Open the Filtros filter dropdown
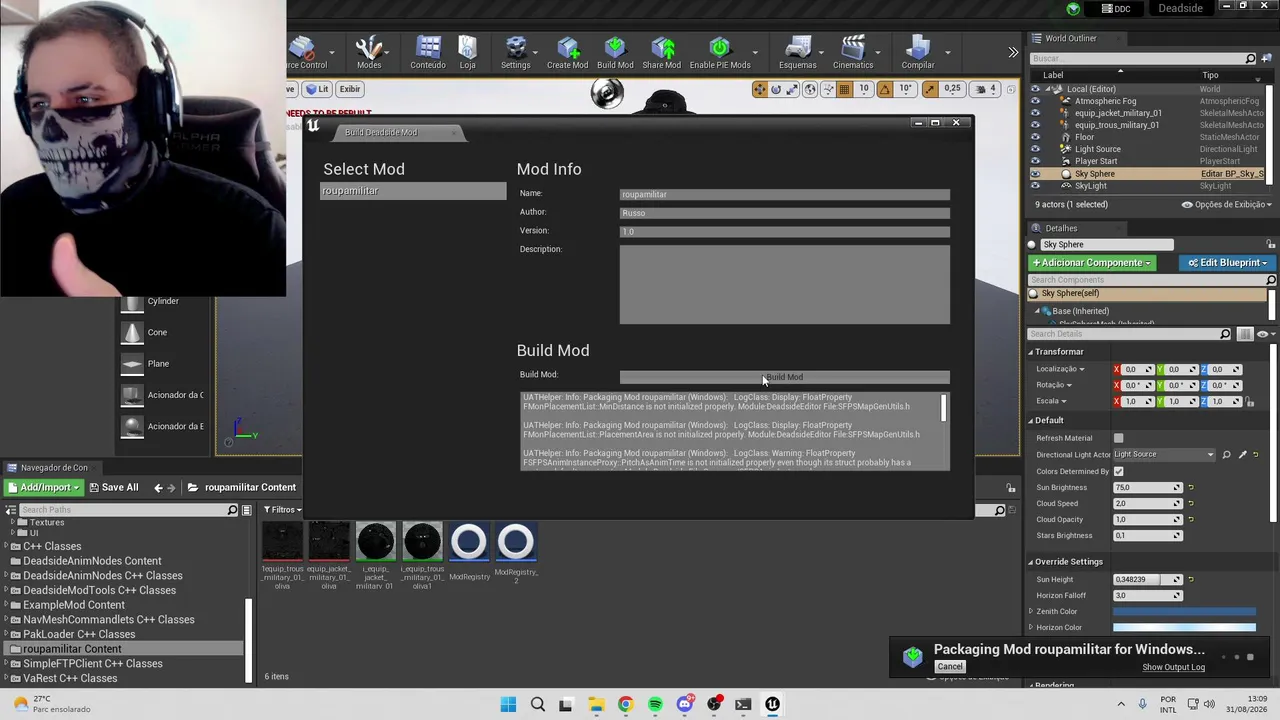This screenshot has width=1280, height=720. click(283, 510)
